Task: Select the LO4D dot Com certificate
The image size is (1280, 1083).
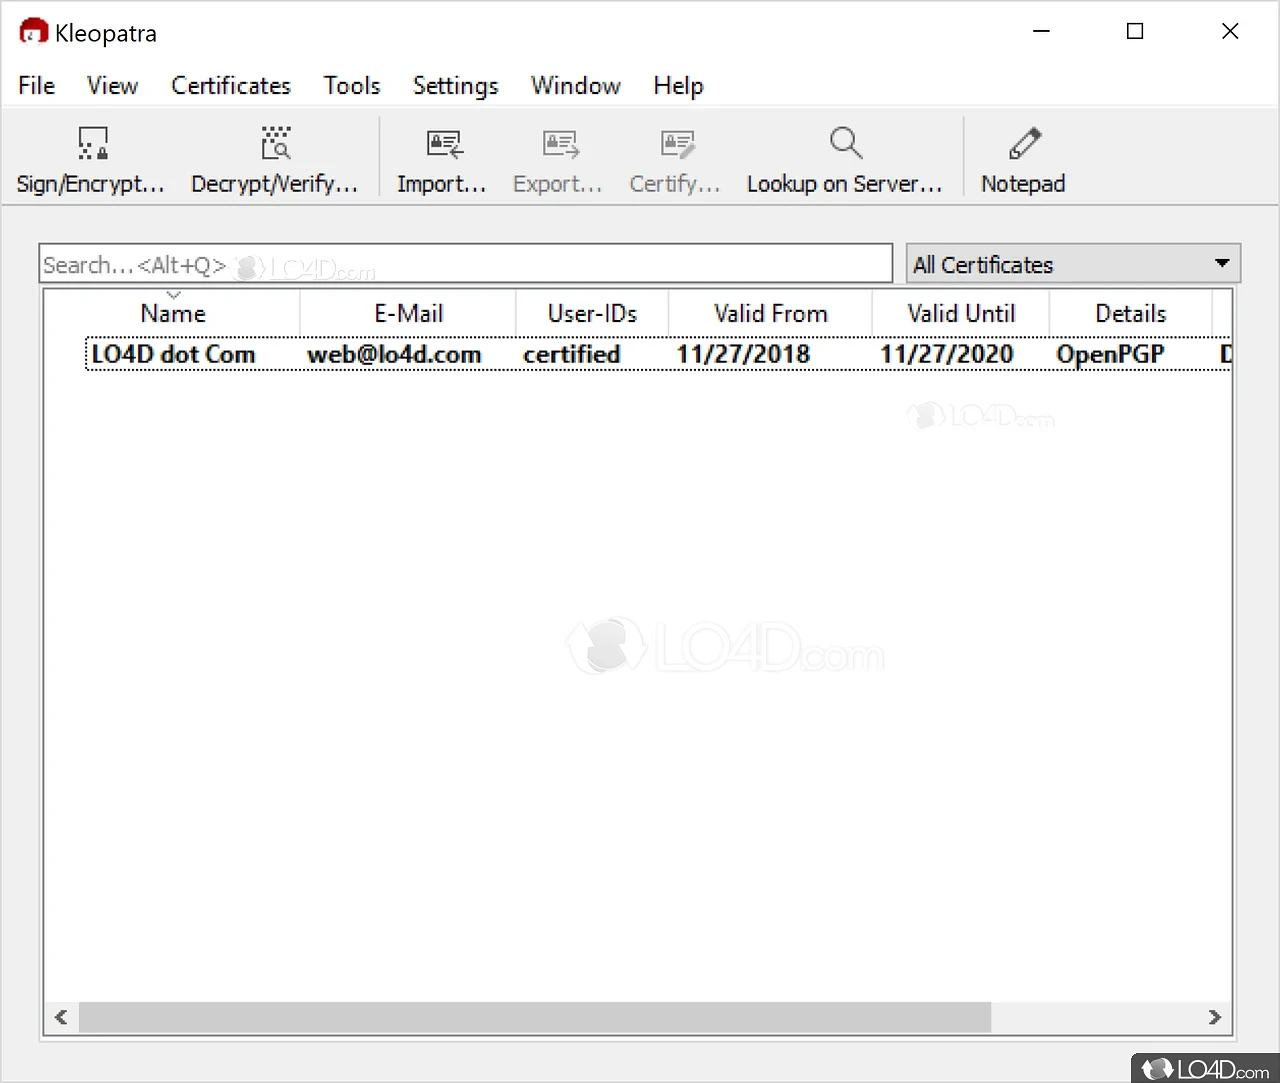Action: (x=172, y=354)
